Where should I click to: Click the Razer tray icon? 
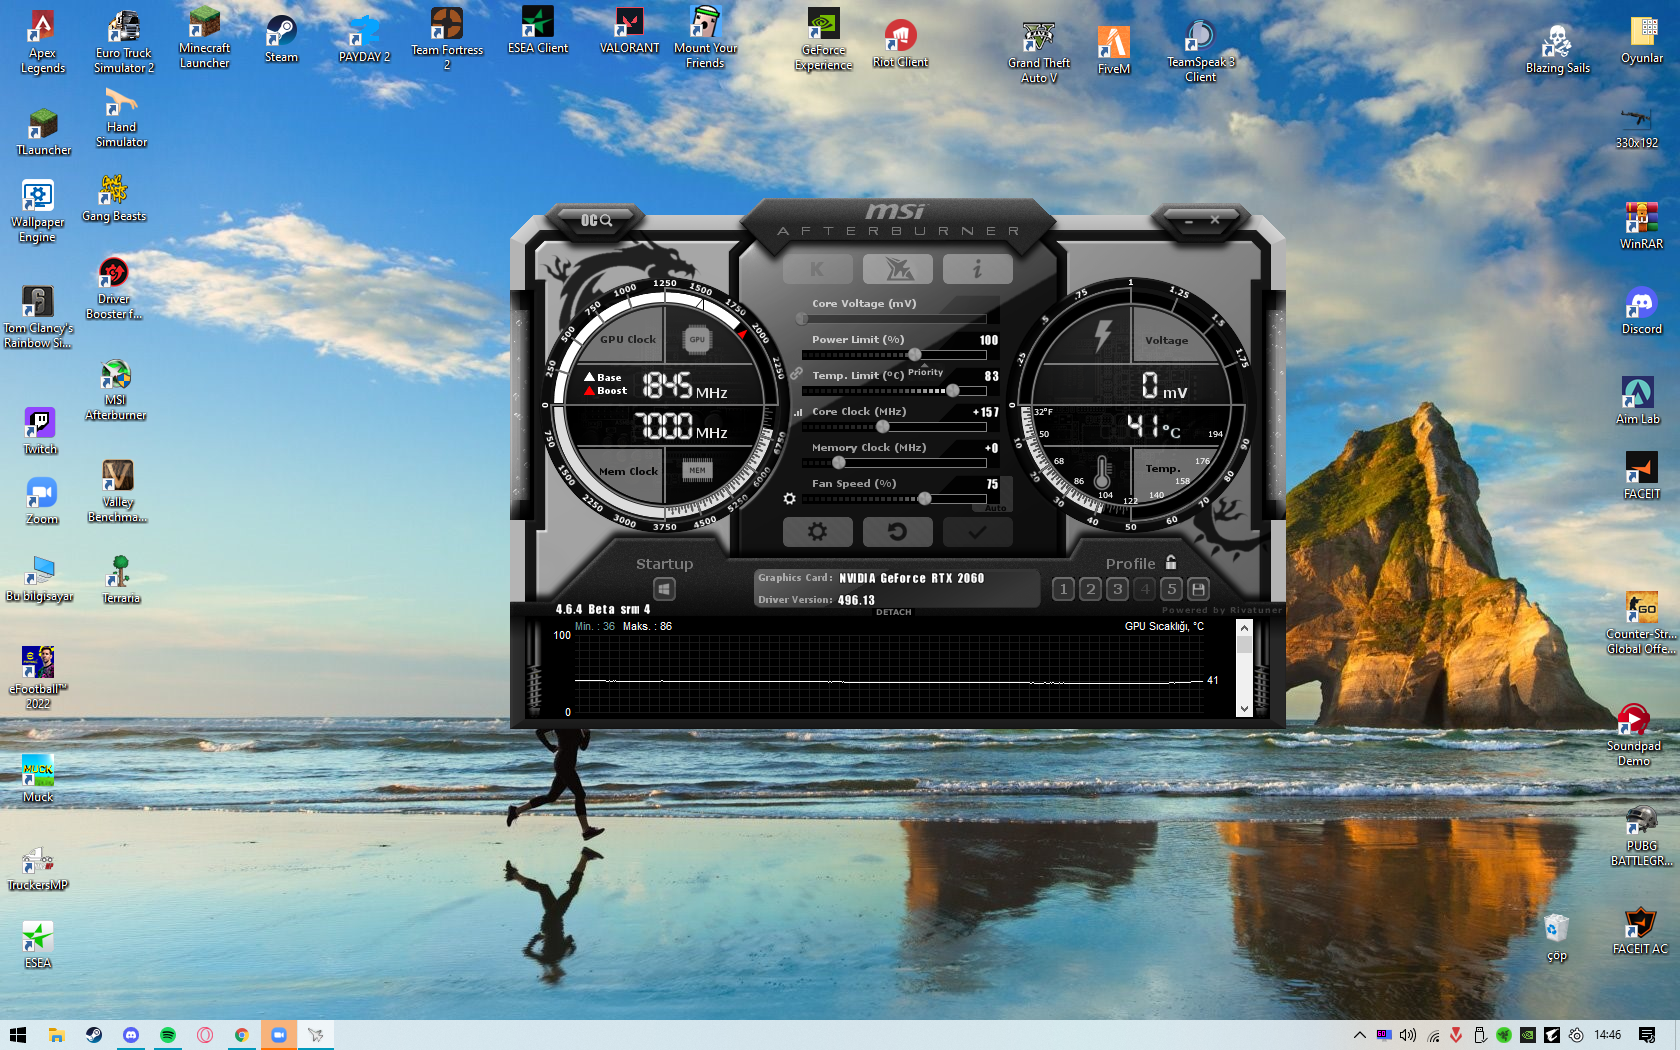pyautogui.click(x=1504, y=1035)
